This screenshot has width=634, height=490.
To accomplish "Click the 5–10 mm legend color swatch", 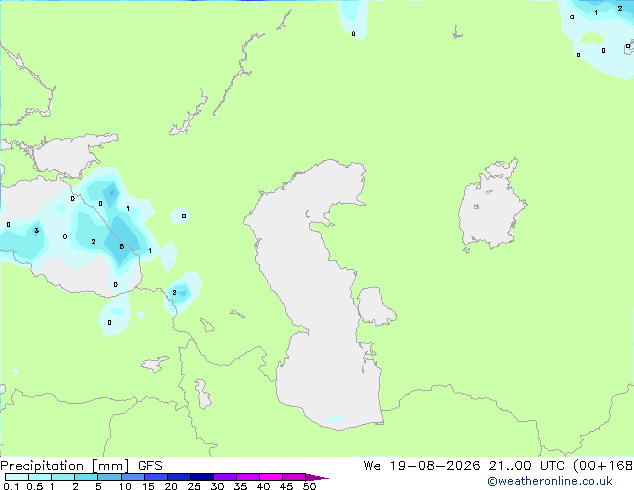I will 110,477.
